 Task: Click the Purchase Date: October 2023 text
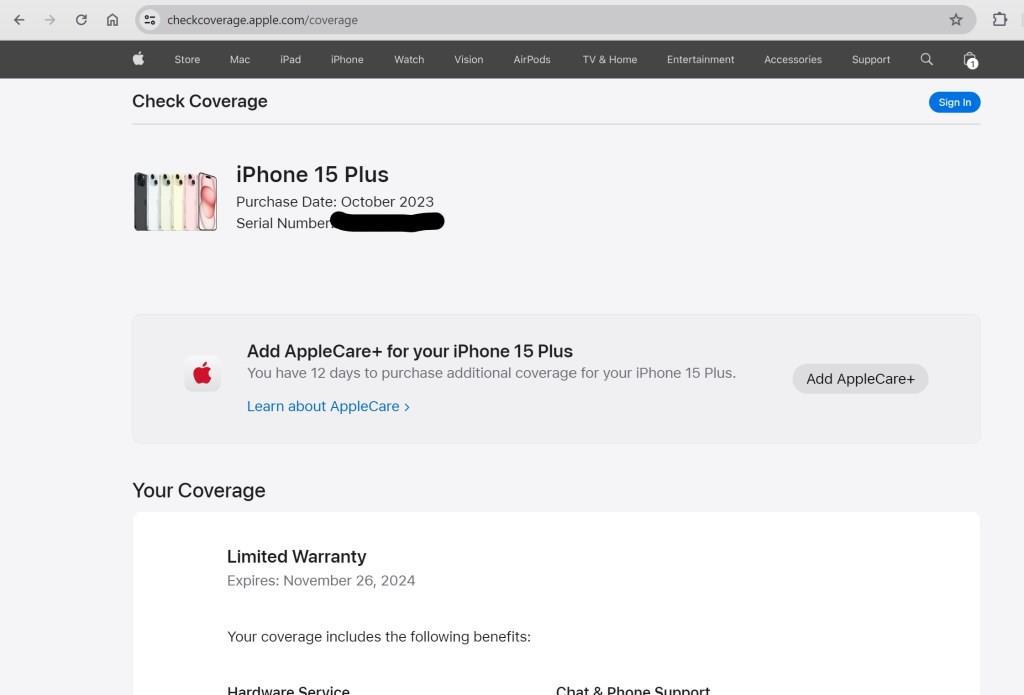335,202
